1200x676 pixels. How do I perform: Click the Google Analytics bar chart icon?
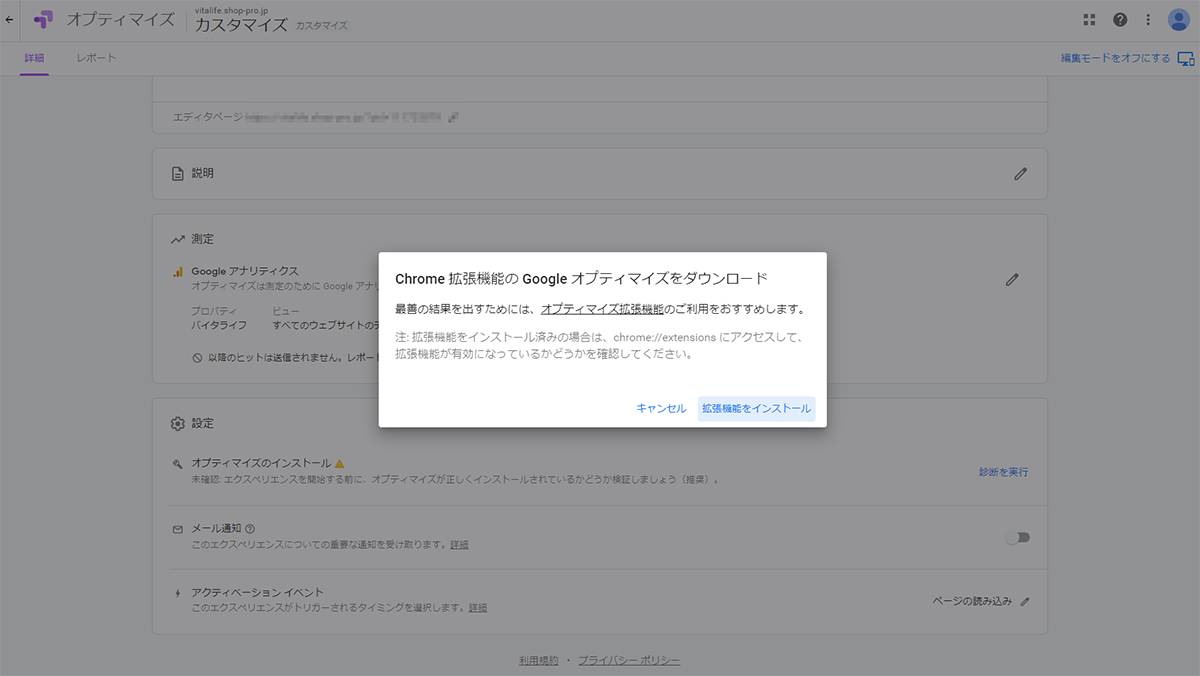[x=178, y=271]
